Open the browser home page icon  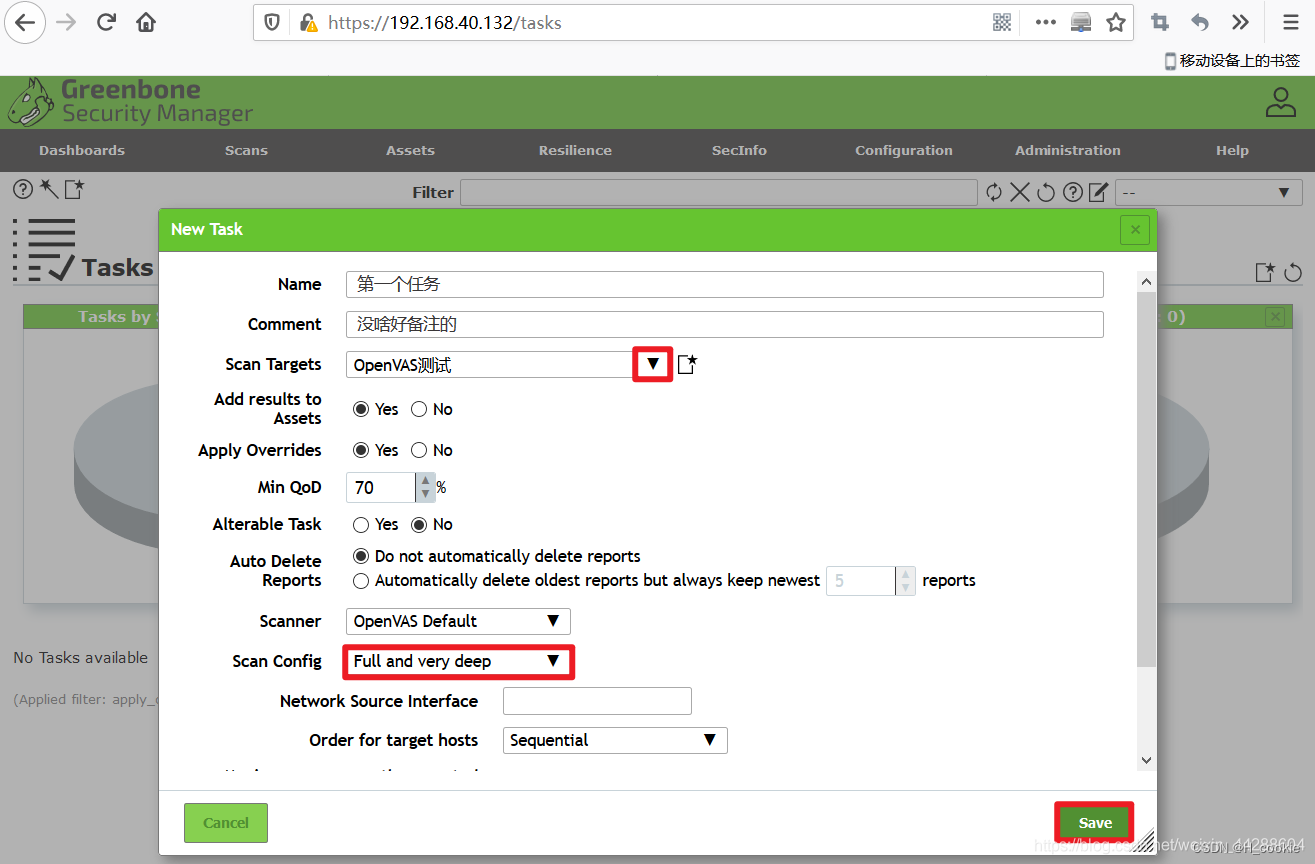146,22
